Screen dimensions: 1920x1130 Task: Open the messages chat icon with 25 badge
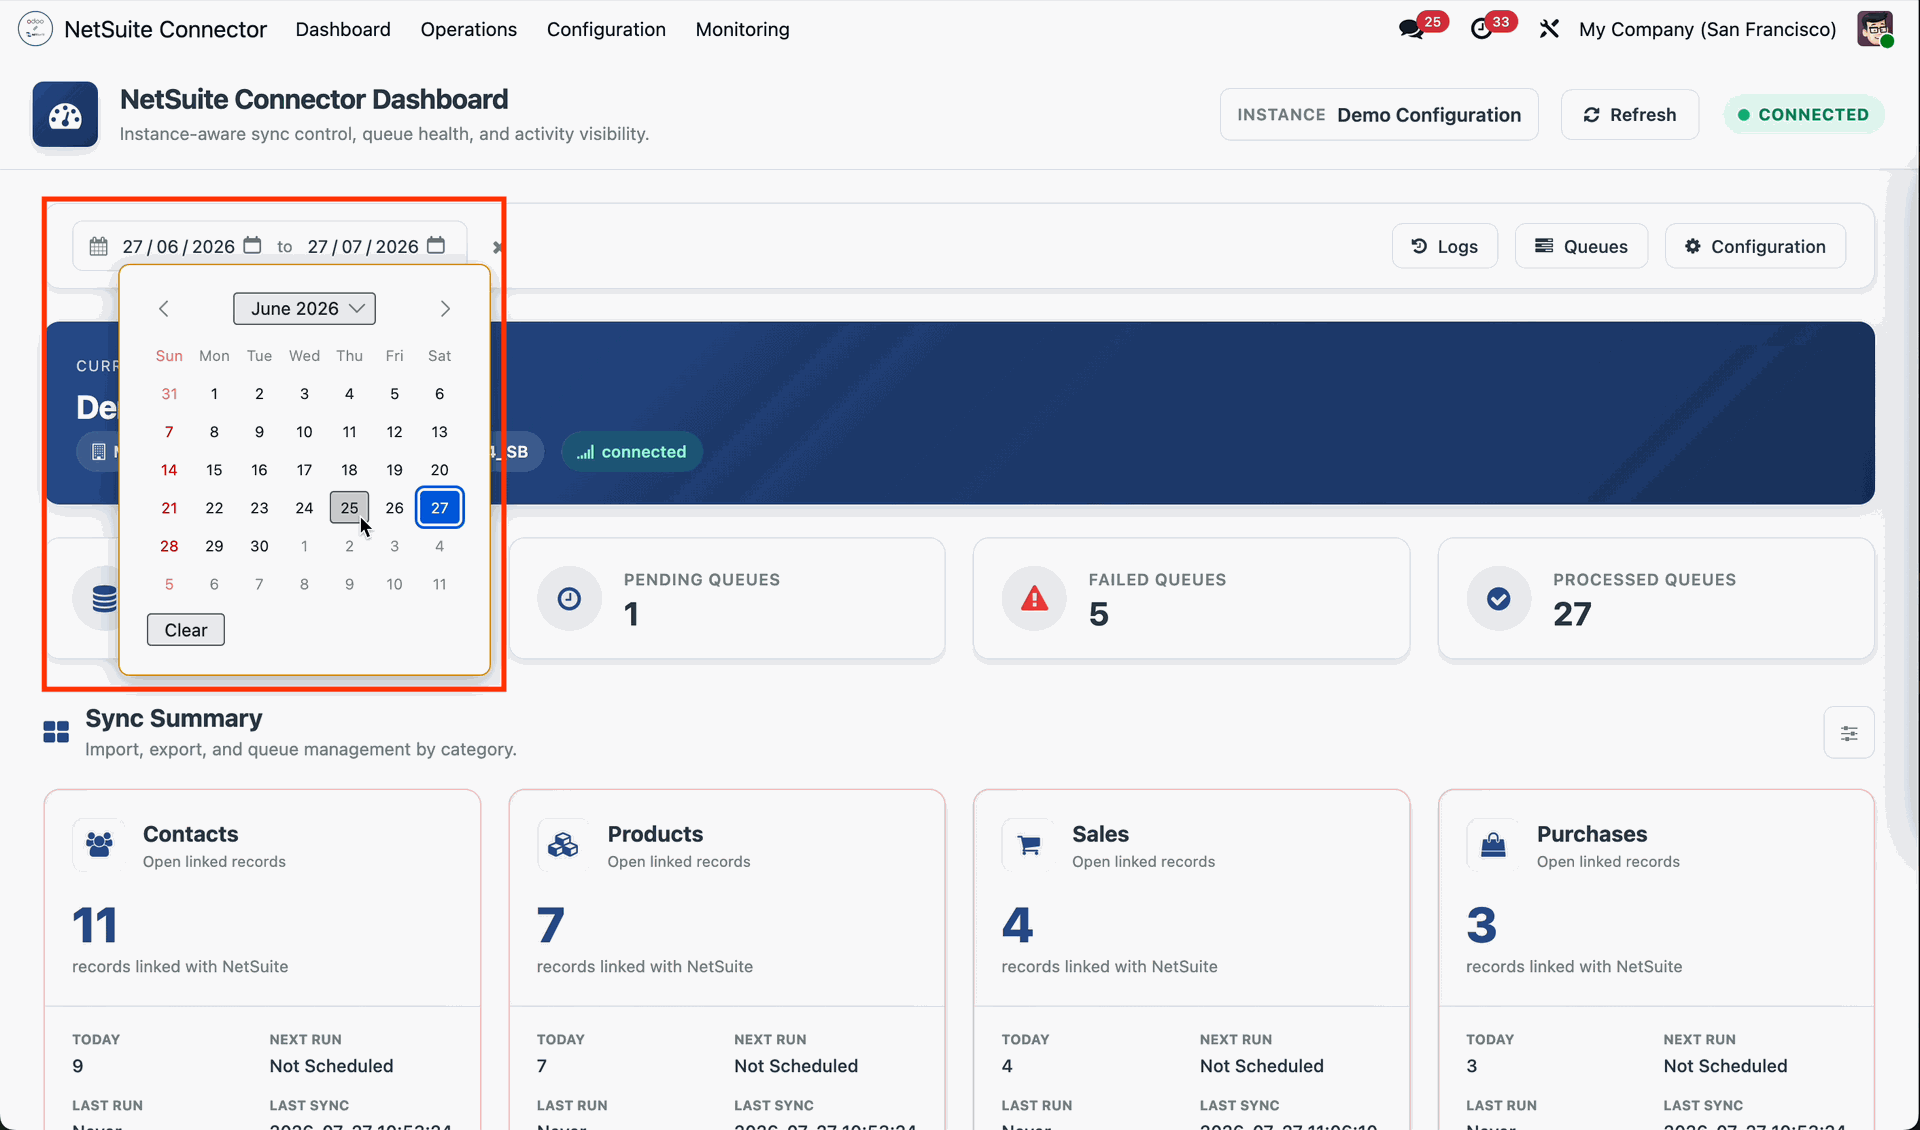(1412, 29)
